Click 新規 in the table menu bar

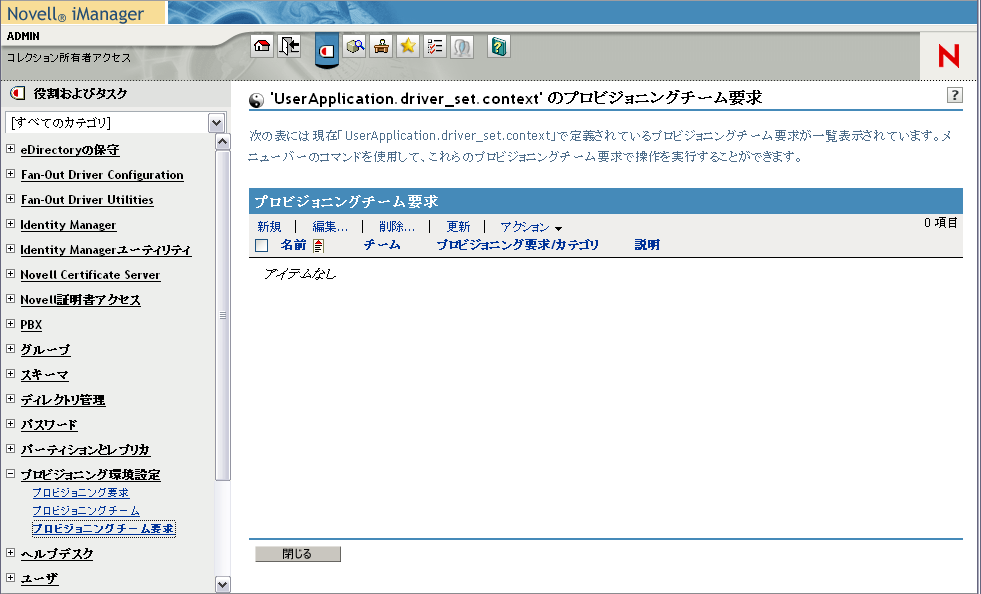[269, 227]
